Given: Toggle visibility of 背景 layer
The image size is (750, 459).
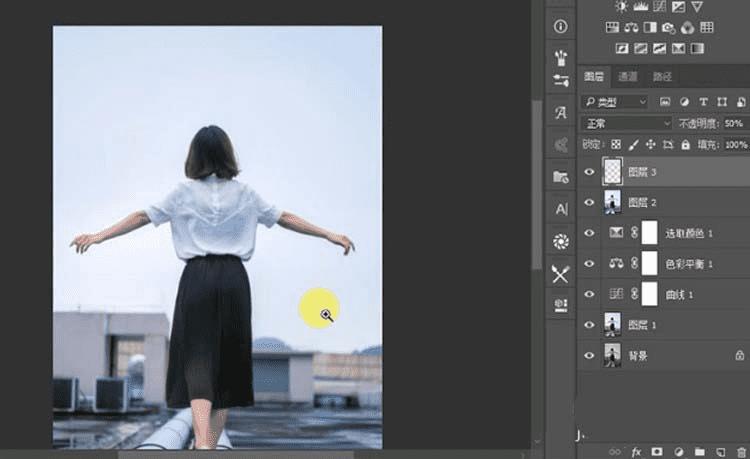Looking at the screenshot, I should [589, 355].
